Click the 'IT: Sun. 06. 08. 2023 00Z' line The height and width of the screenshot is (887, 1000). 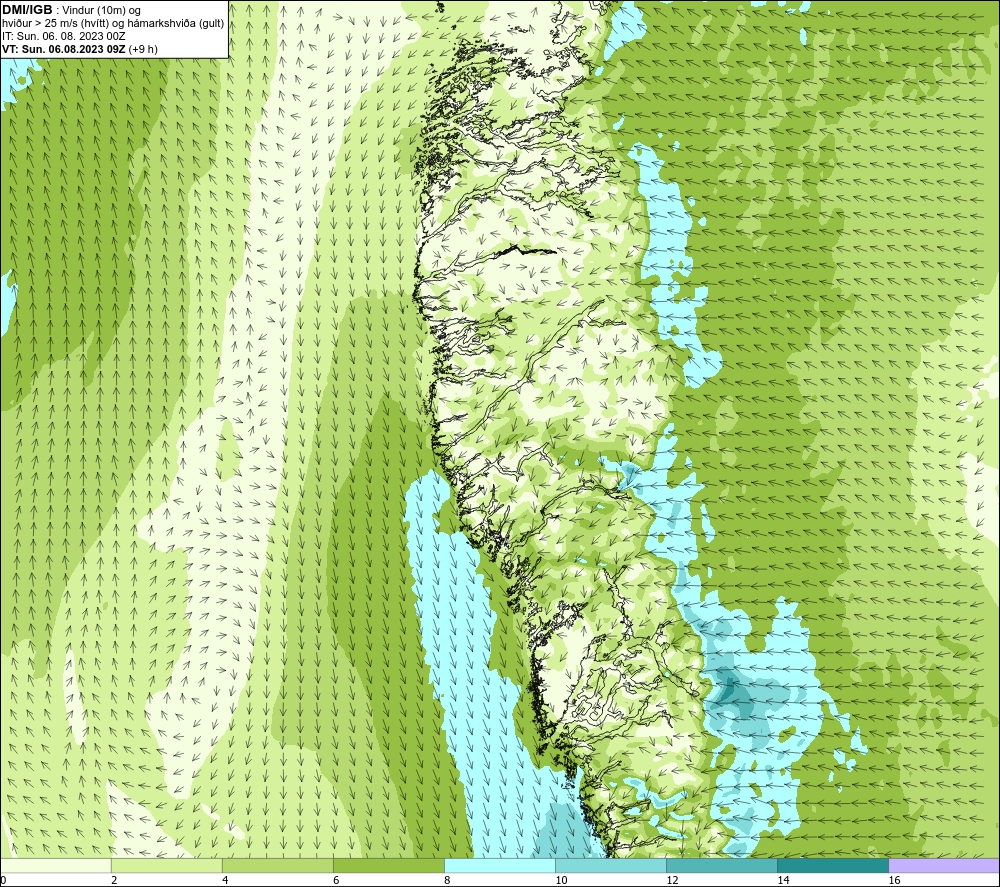coord(64,36)
